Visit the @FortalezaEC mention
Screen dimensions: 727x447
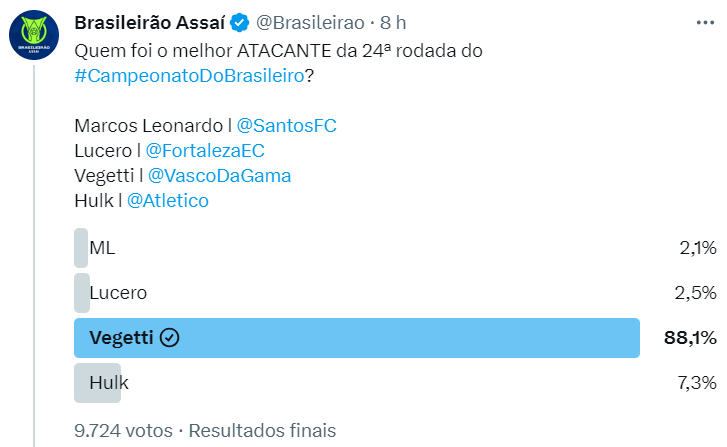point(205,151)
